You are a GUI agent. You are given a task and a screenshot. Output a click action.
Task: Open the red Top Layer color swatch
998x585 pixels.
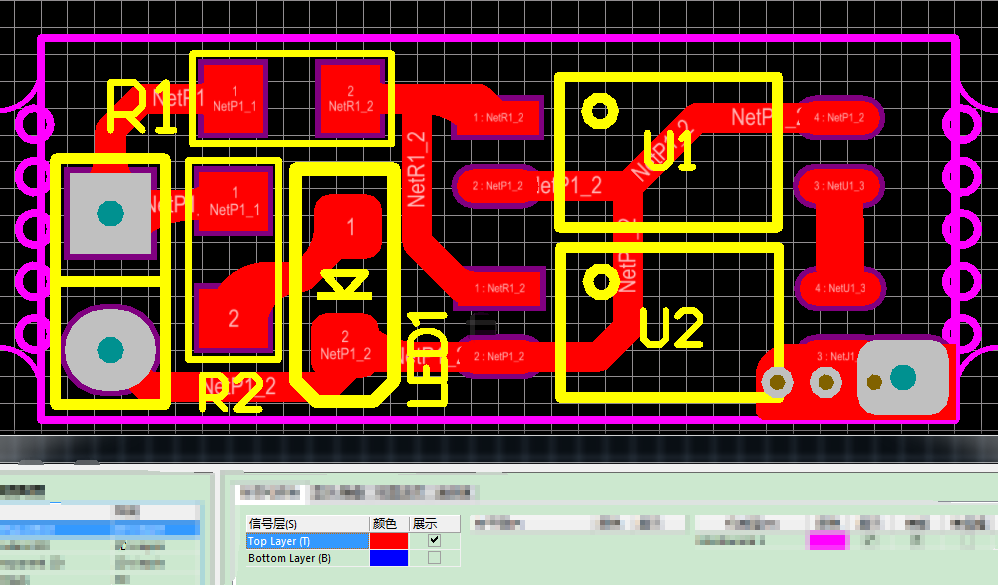(x=389, y=540)
